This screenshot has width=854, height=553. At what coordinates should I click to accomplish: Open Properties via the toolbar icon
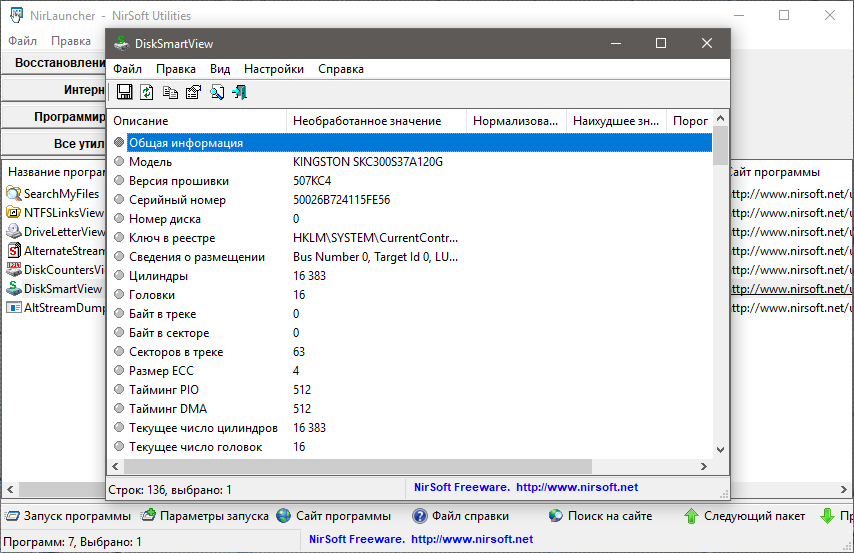(x=193, y=93)
